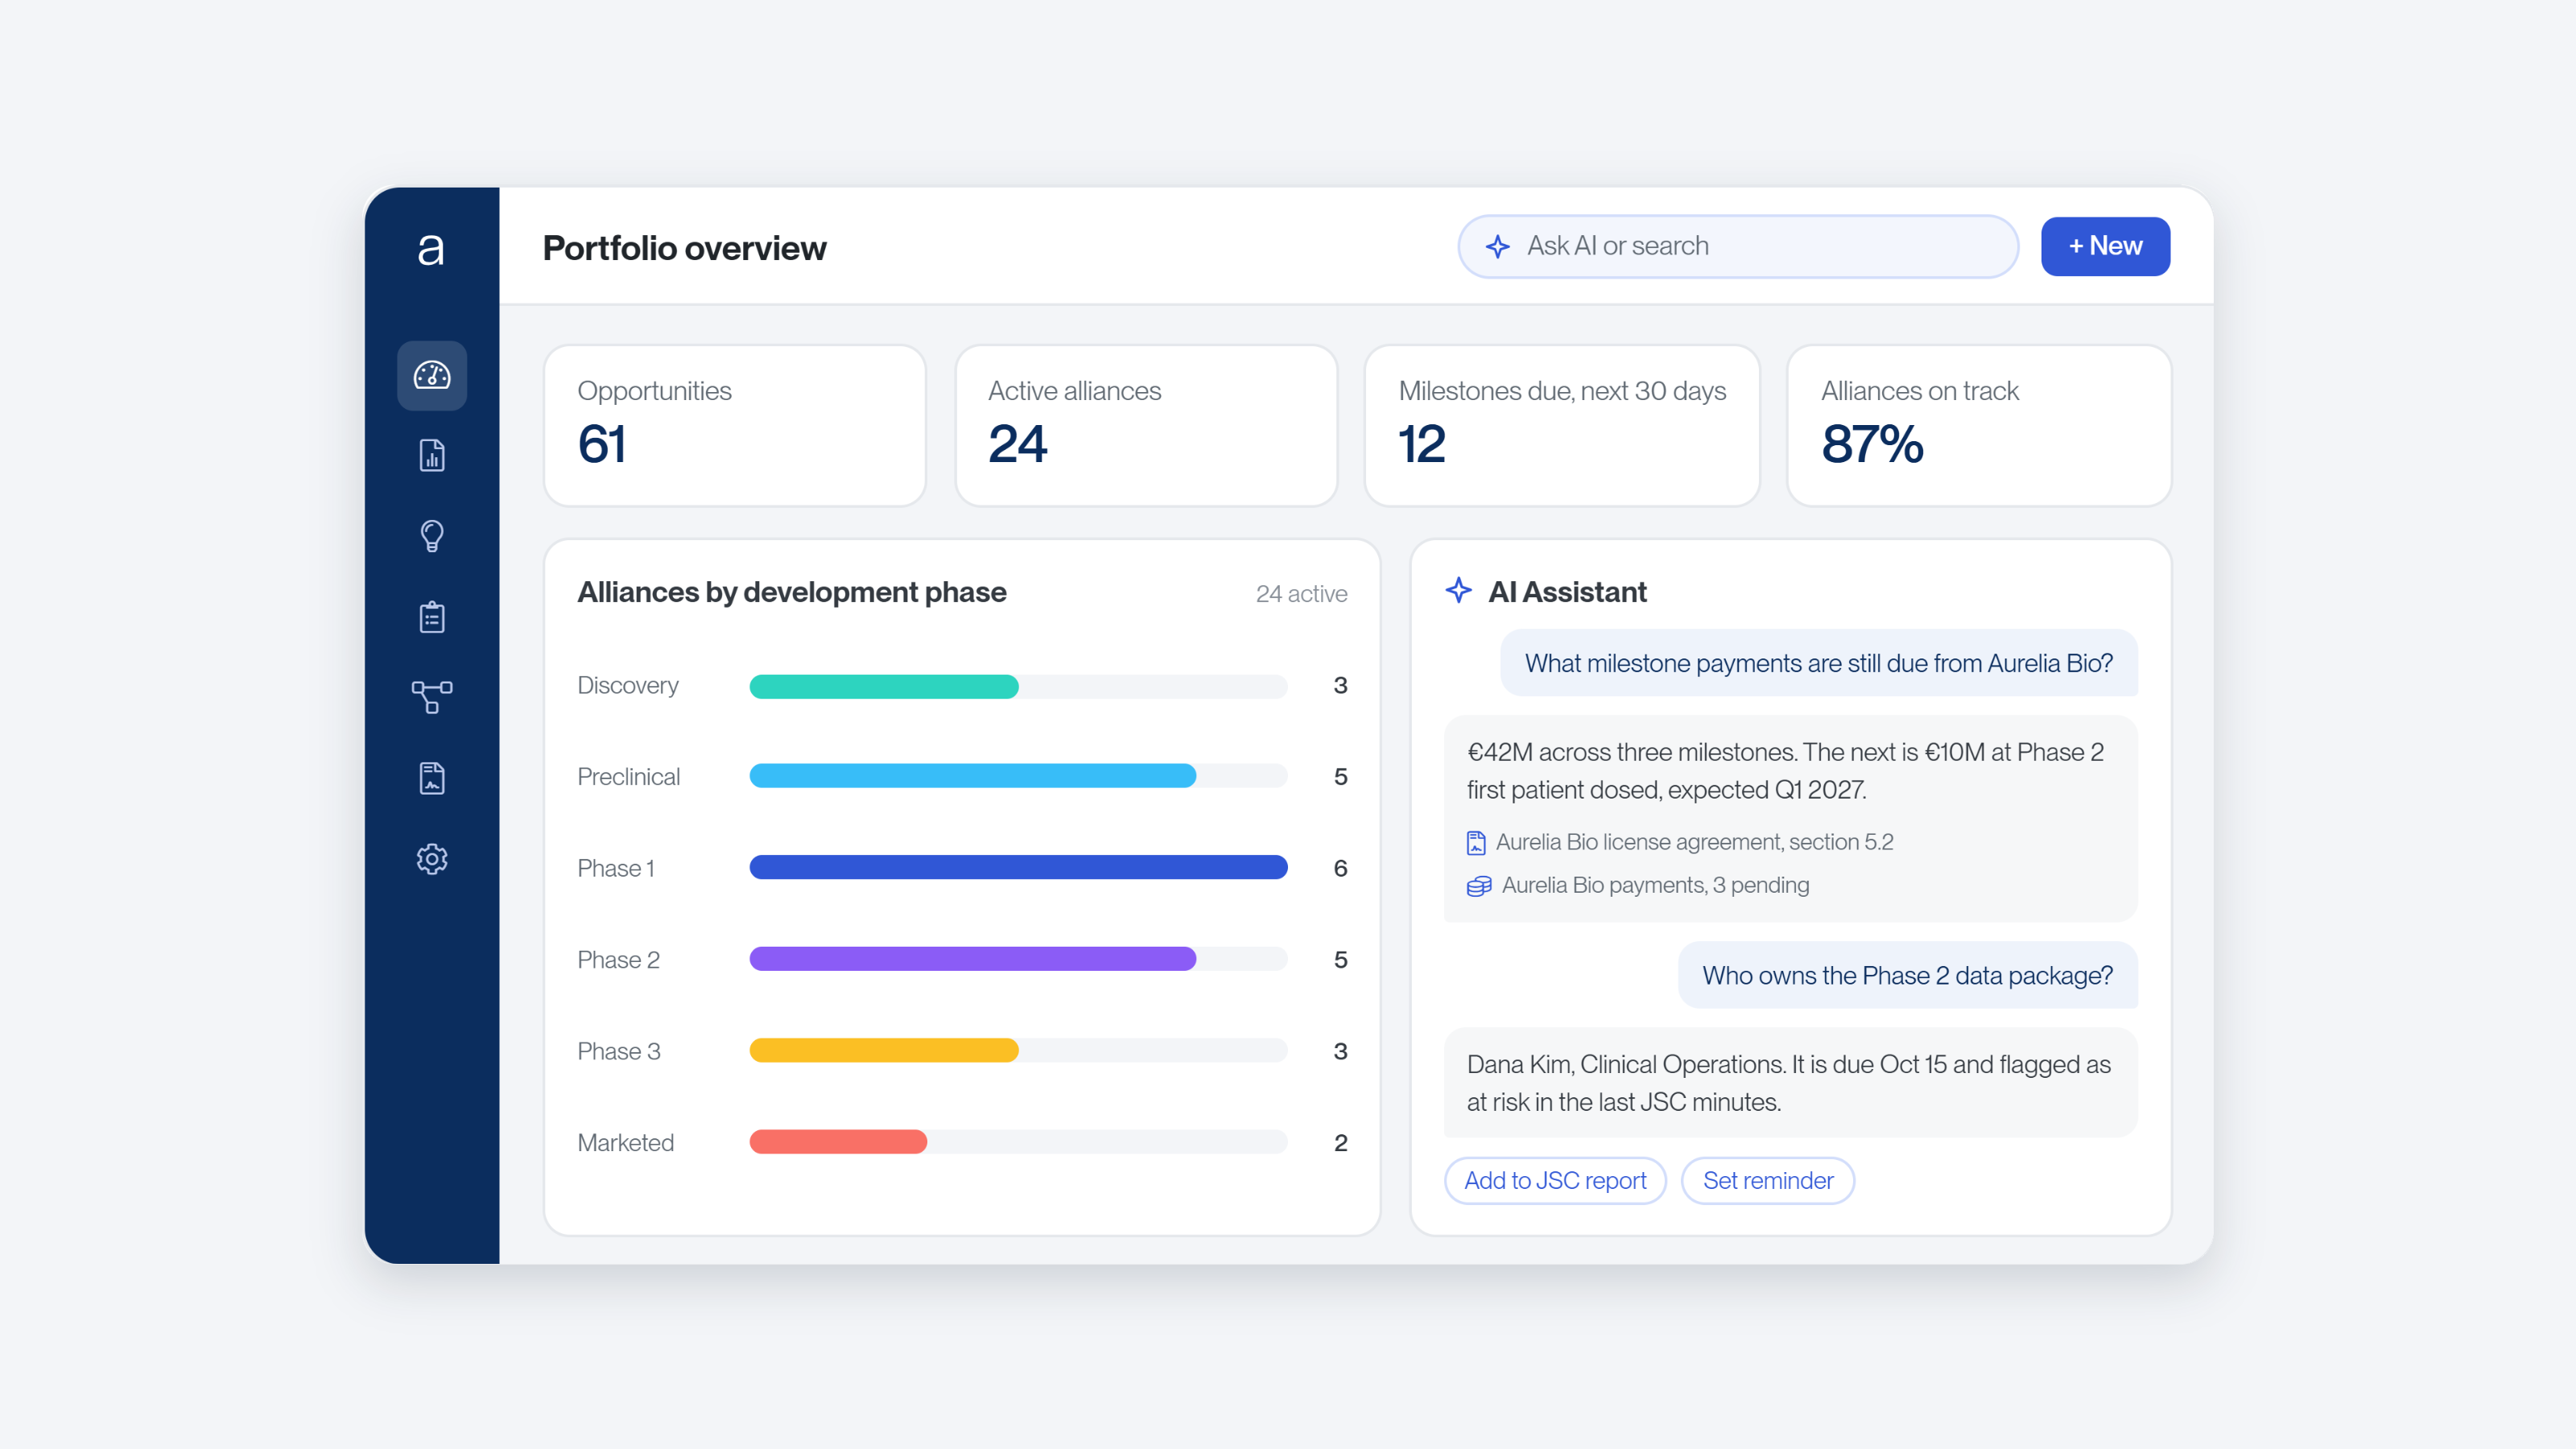The image size is (2576, 1449).
Task: Select the Opportunities 61 card
Action: (734, 426)
